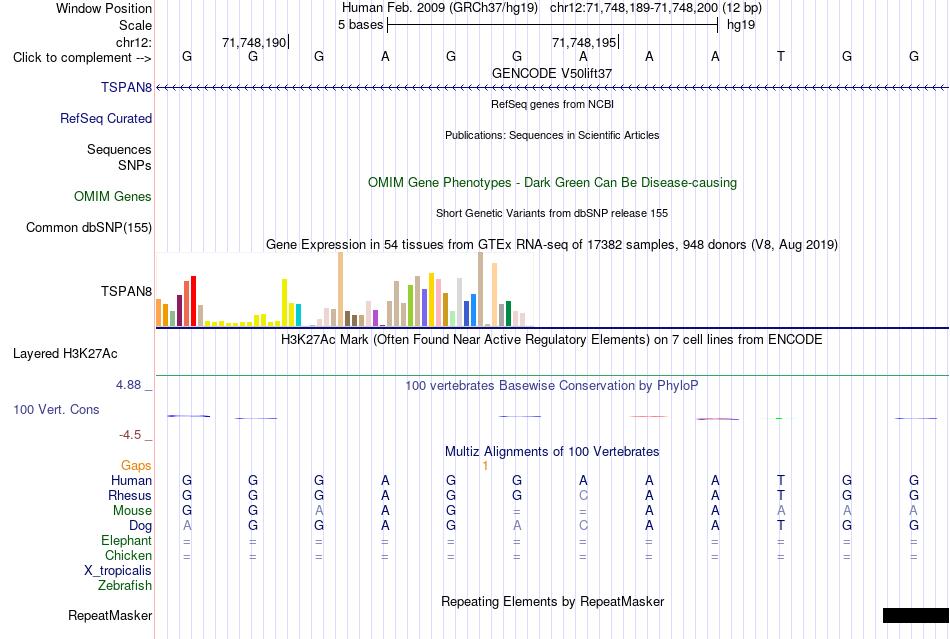The width and height of the screenshot is (950, 639).
Task: Click the green conservation mark under T
Action: [779, 418]
